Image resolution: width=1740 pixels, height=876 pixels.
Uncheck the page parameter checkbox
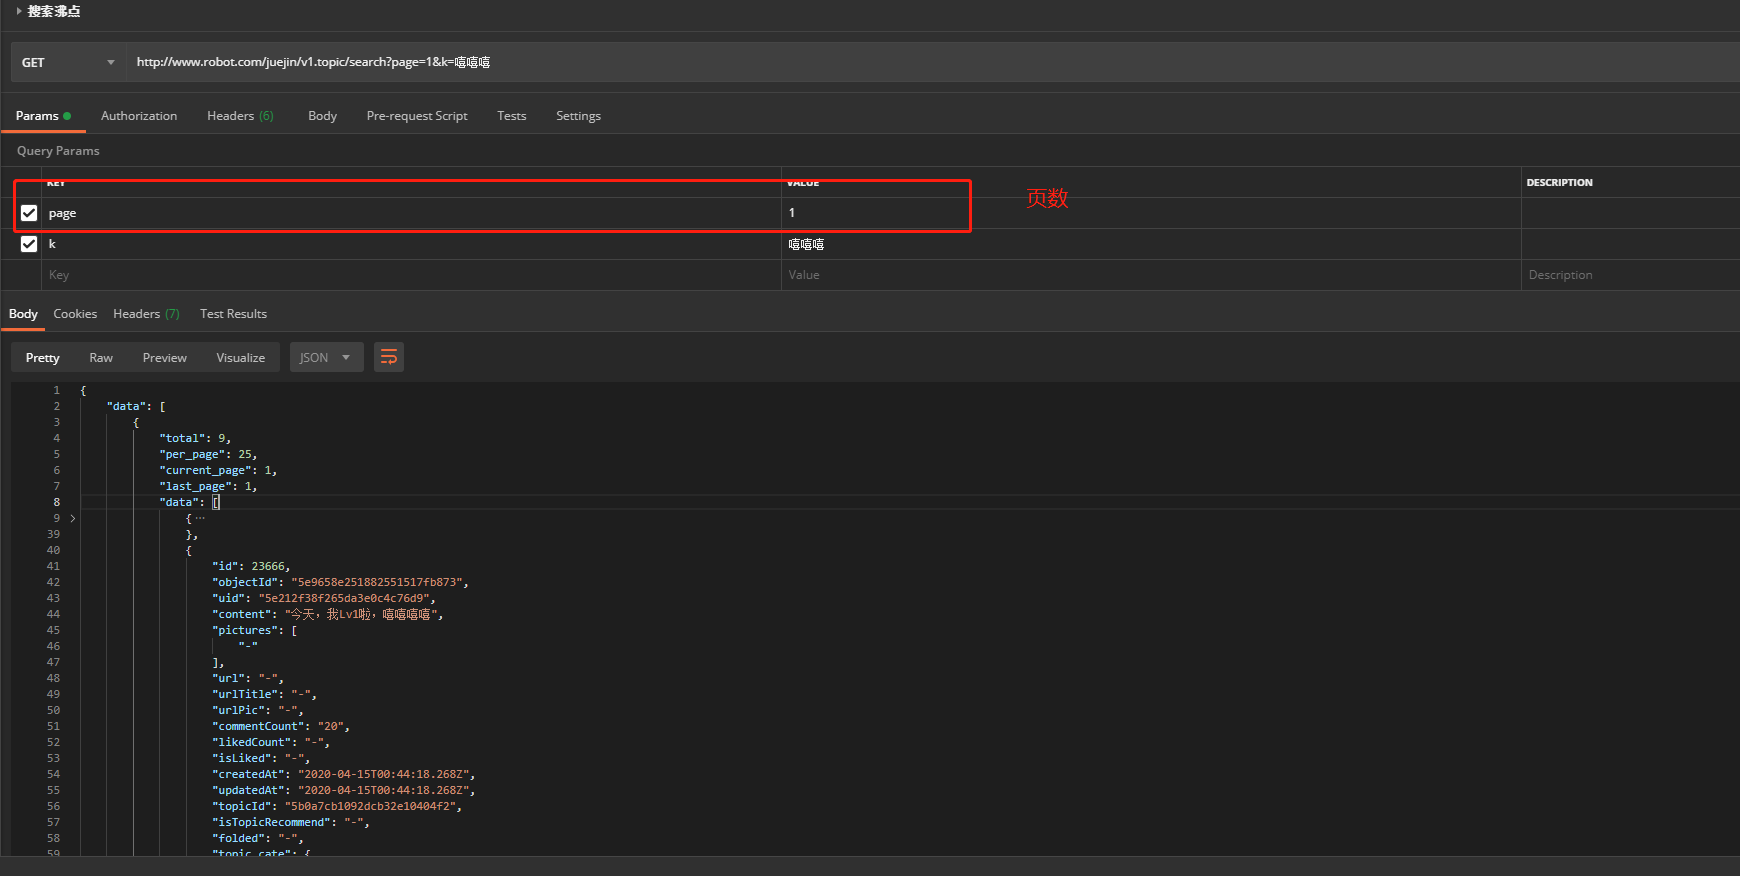click(x=29, y=213)
